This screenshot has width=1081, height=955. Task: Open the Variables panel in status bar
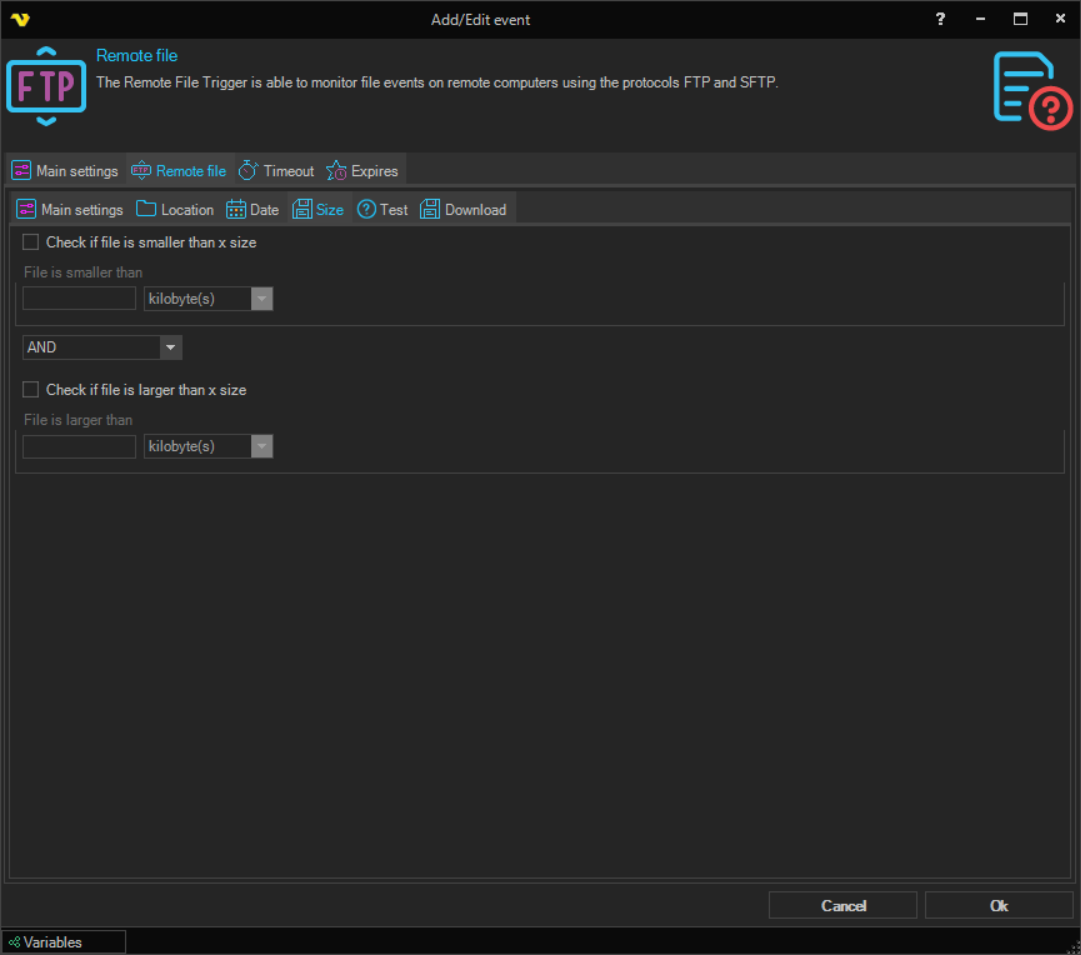pos(64,942)
